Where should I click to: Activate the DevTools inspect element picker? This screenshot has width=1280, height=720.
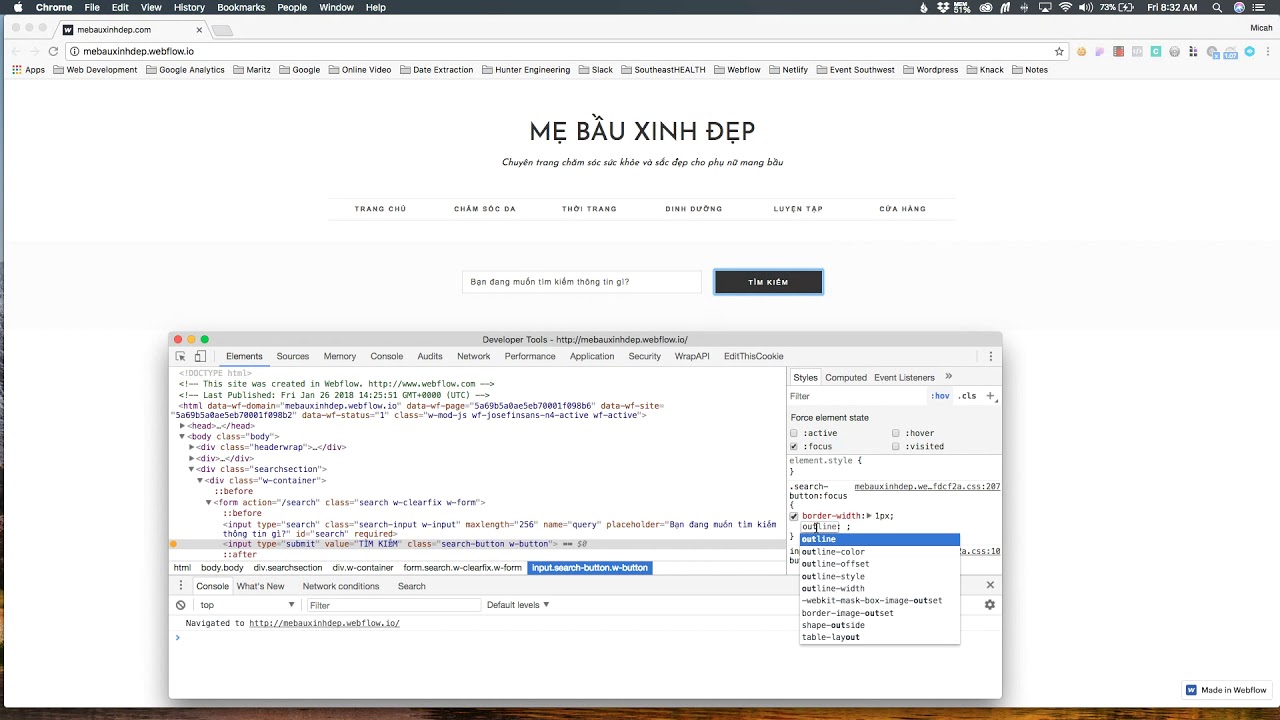coord(180,356)
